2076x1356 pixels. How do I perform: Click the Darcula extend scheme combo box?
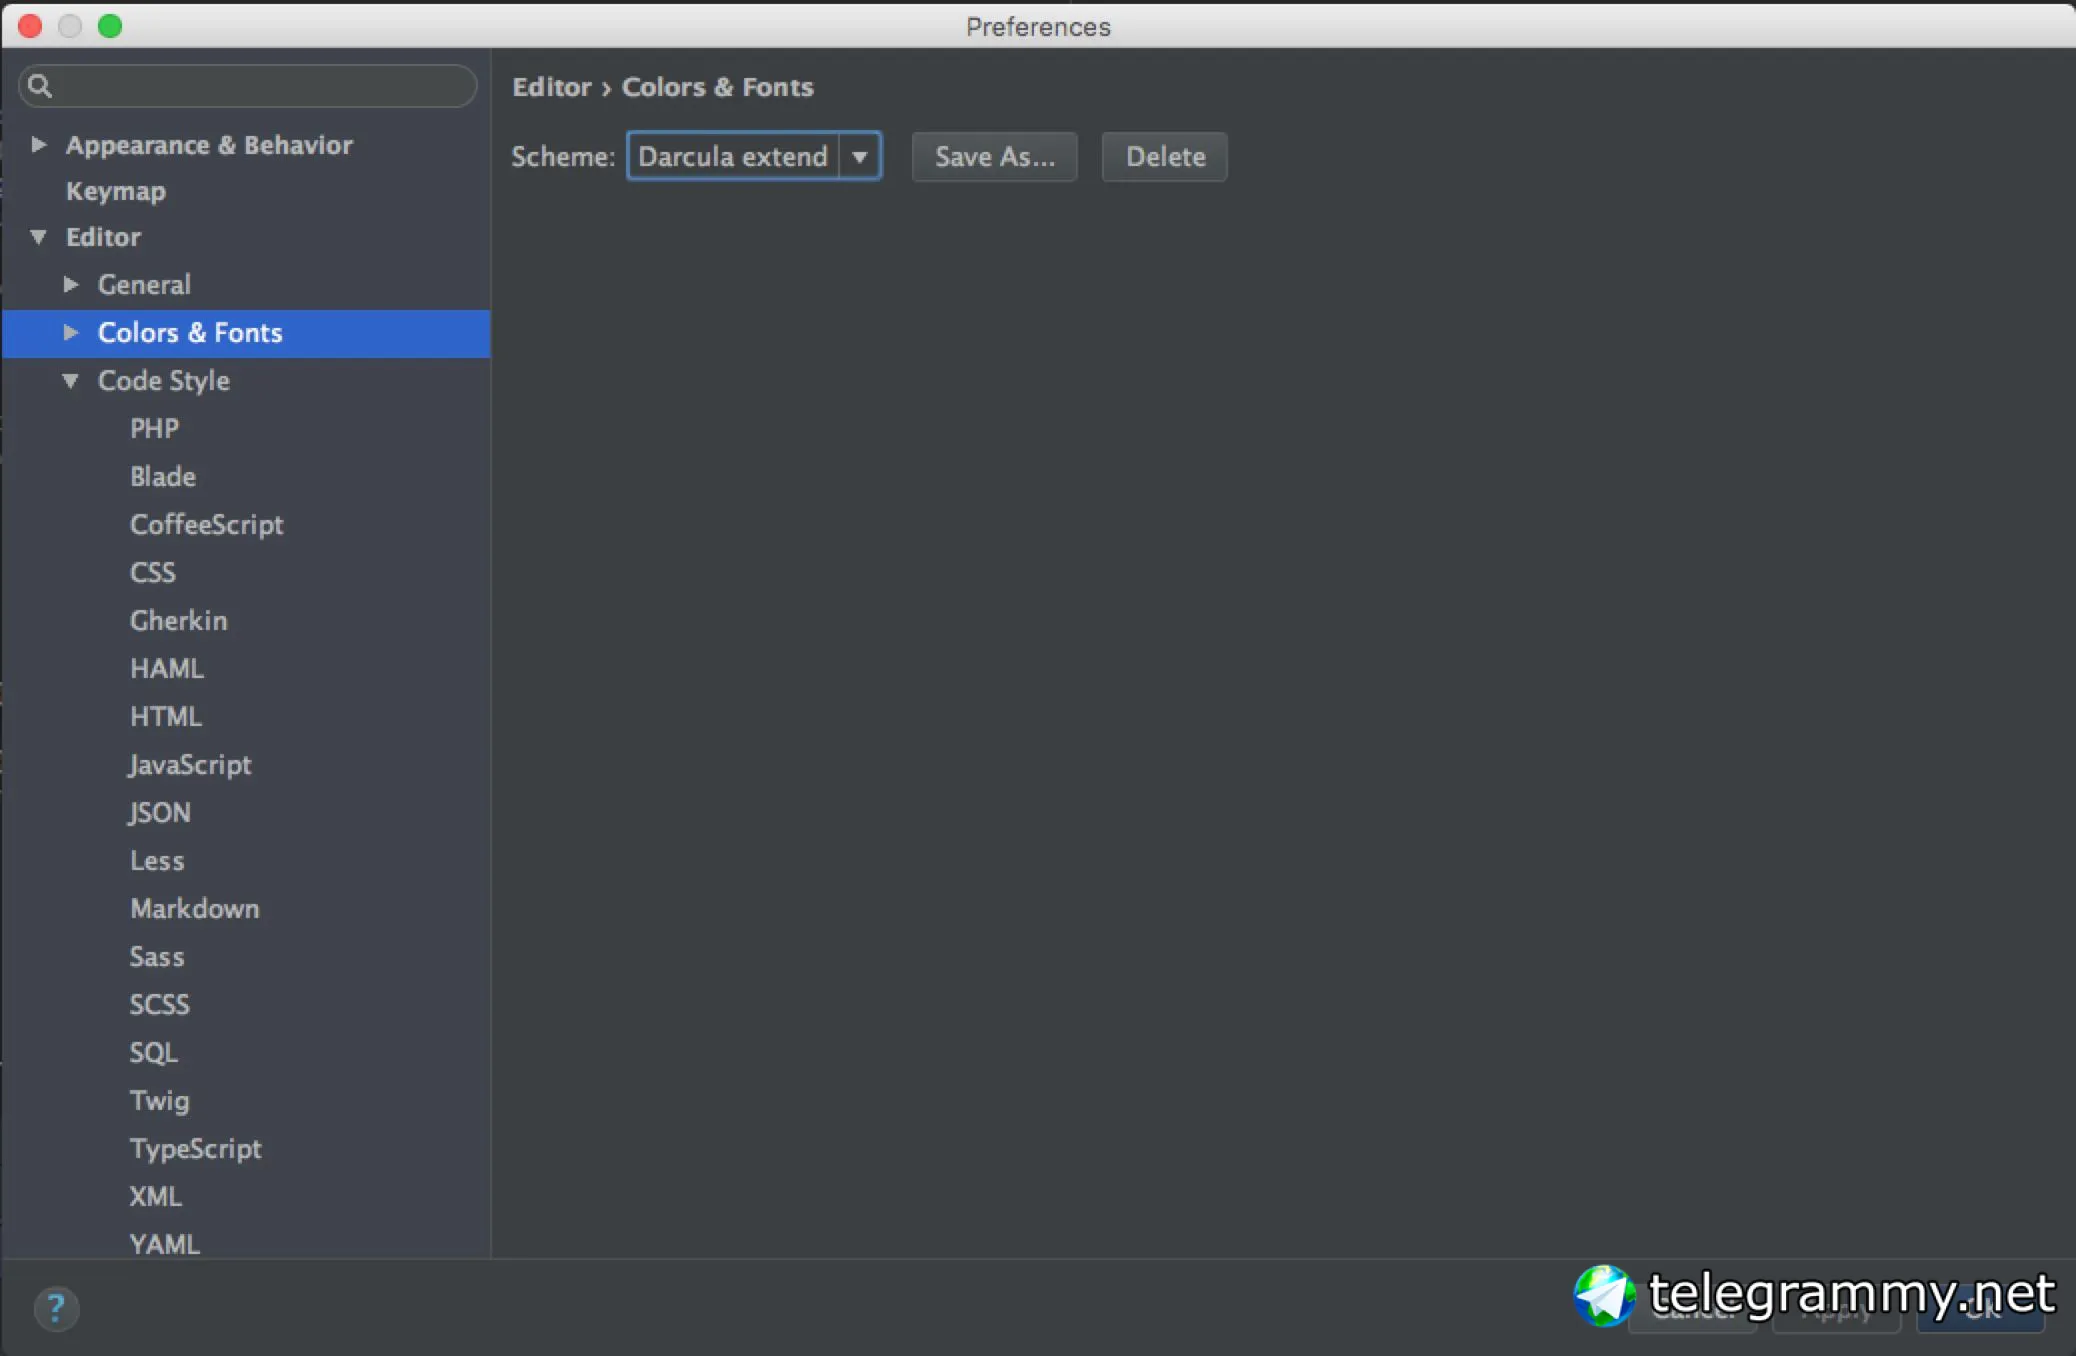point(733,157)
